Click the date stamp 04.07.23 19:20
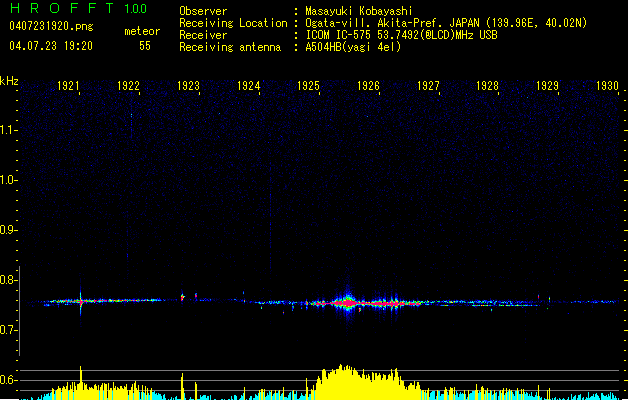 point(51,46)
